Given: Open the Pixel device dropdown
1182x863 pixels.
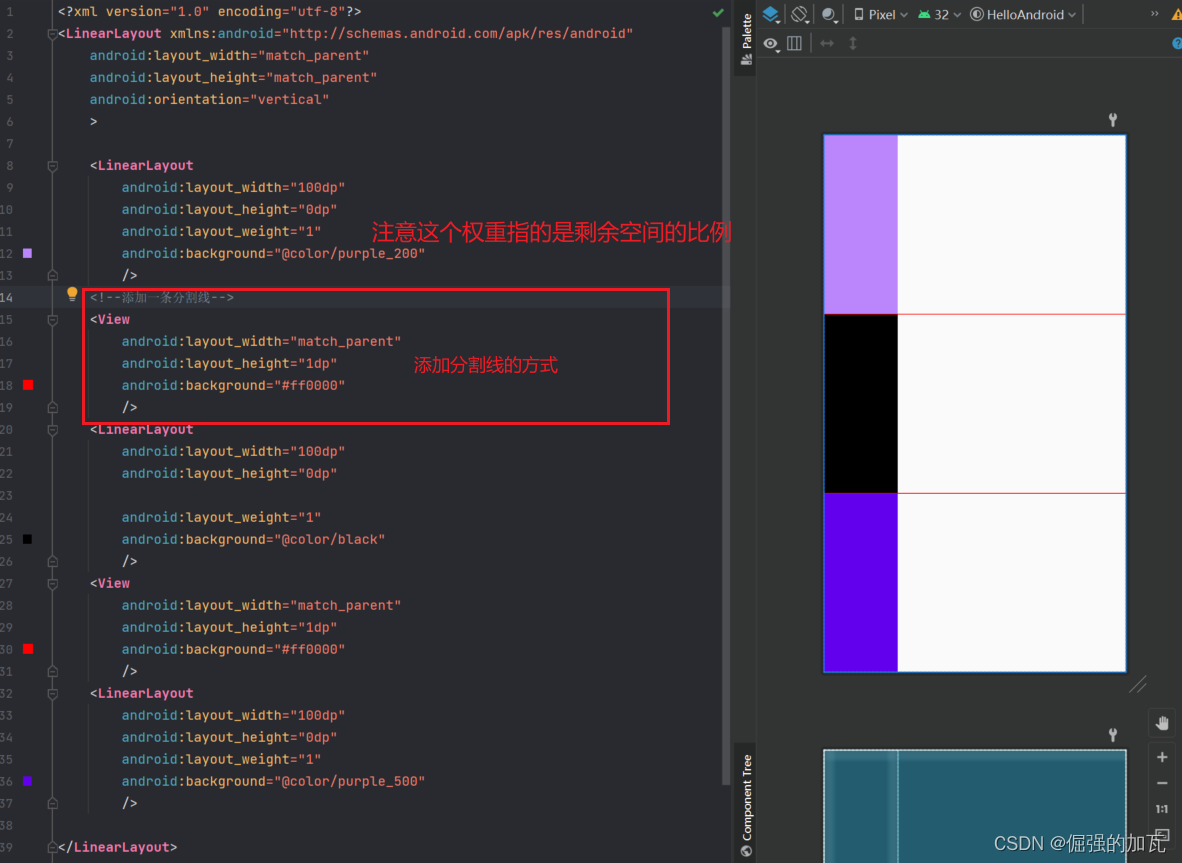Looking at the screenshot, I should coord(880,14).
